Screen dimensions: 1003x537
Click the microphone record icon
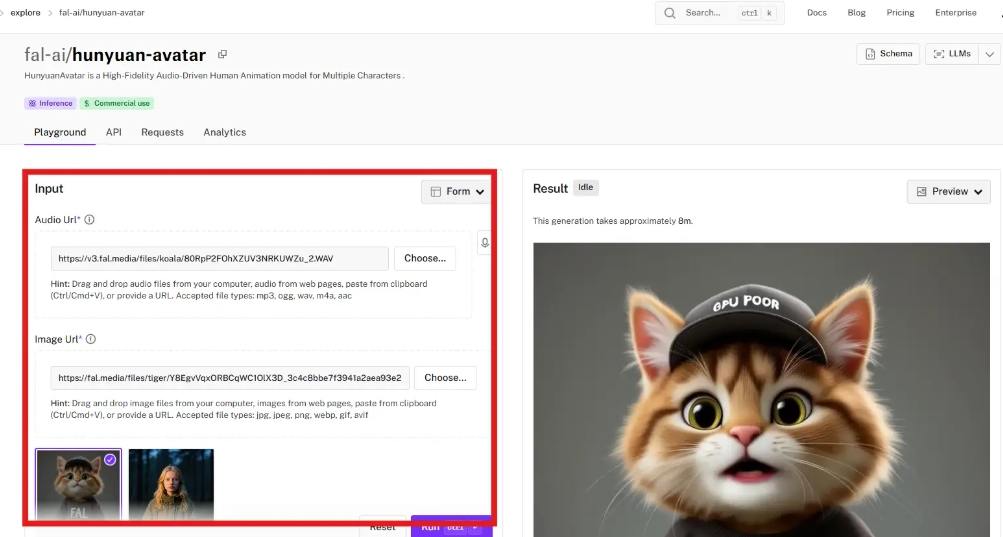point(484,243)
